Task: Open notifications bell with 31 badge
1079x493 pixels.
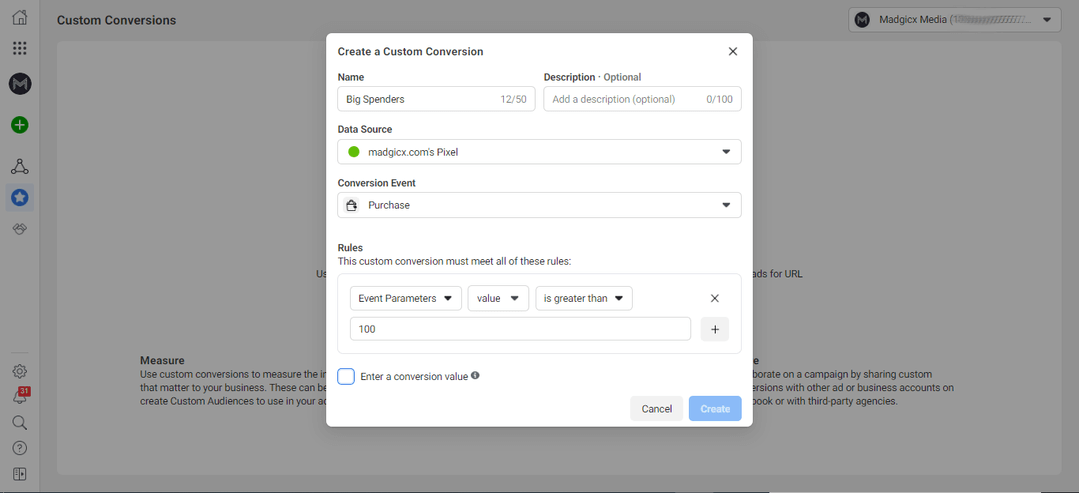Action: tap(20, 397)
